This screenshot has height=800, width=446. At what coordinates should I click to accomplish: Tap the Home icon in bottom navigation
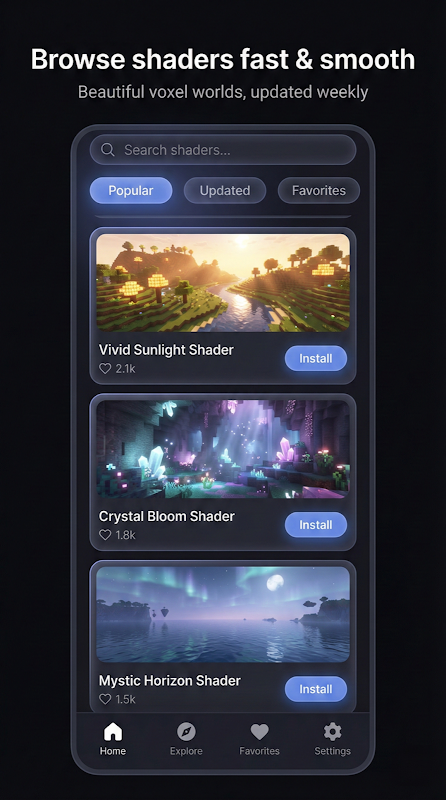(x=113, y=732)
